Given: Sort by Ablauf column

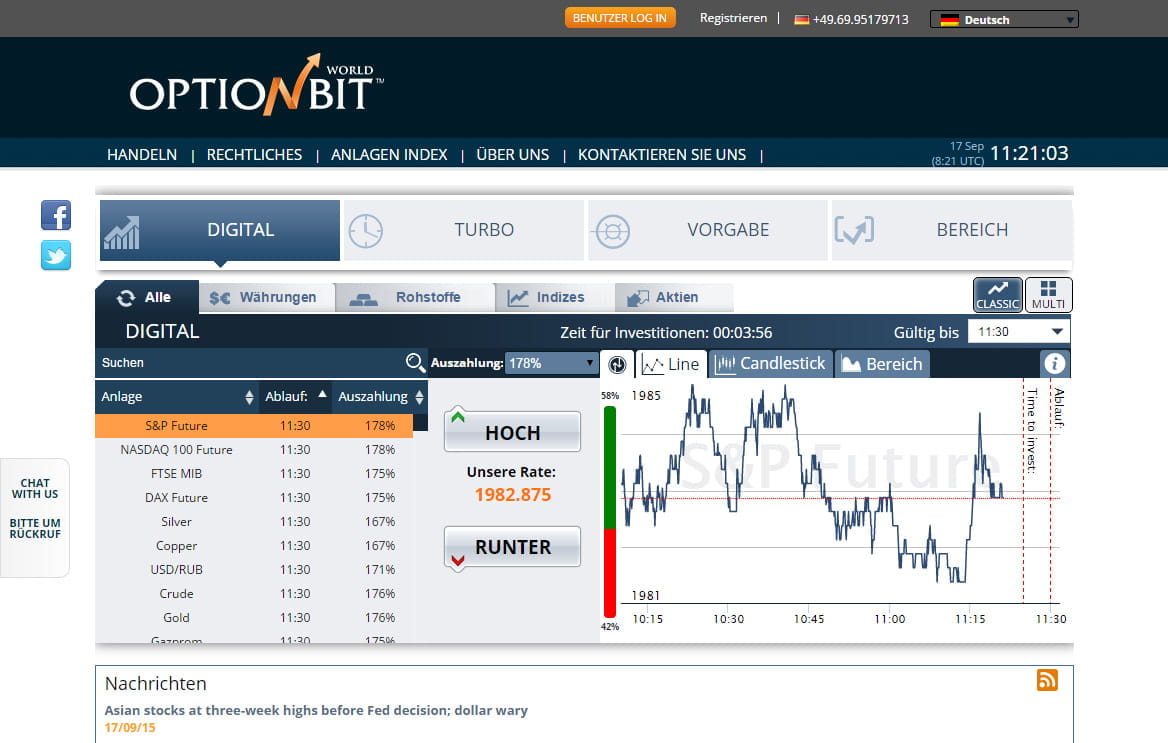Looking at the screenshot, I should (296, 396).
